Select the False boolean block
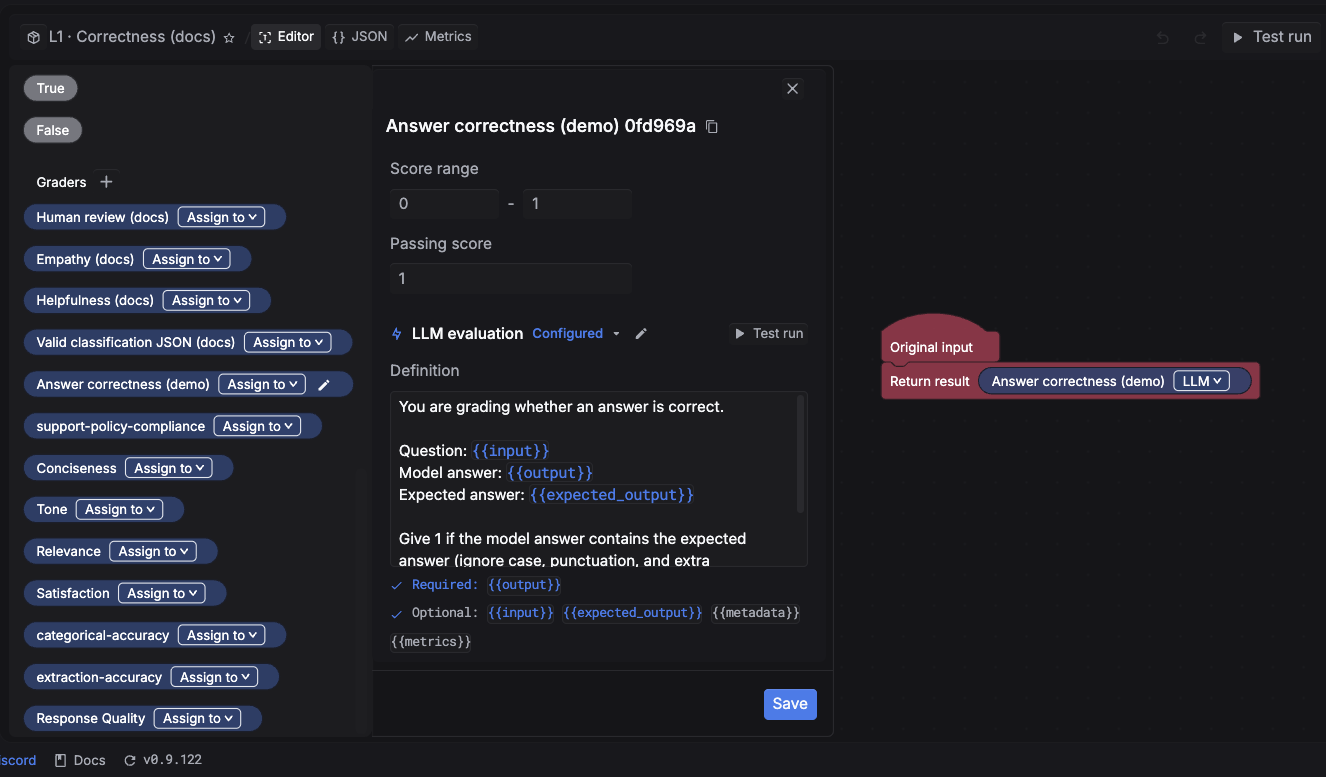 point(53,130)
